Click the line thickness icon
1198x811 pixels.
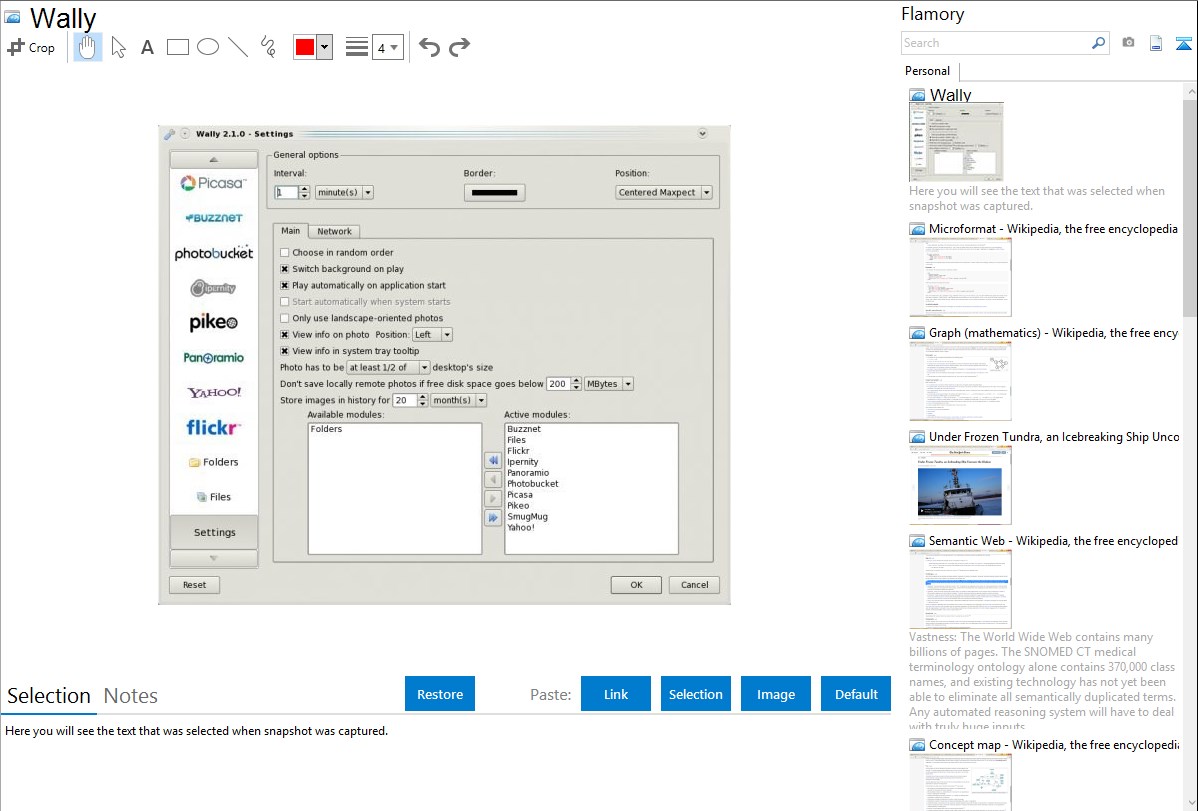coord(356,47)
